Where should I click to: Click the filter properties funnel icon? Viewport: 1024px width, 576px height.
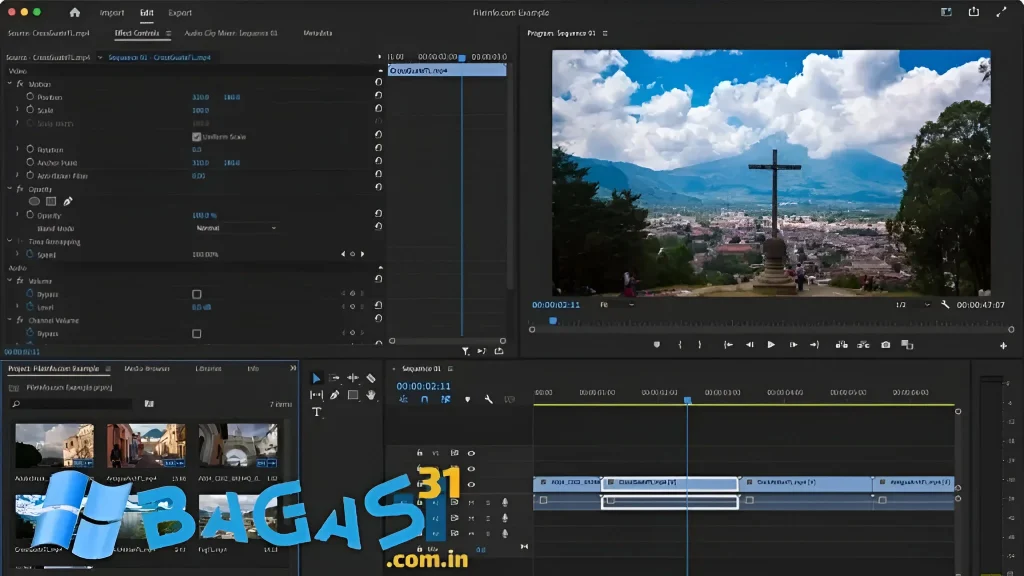[466, 351]
